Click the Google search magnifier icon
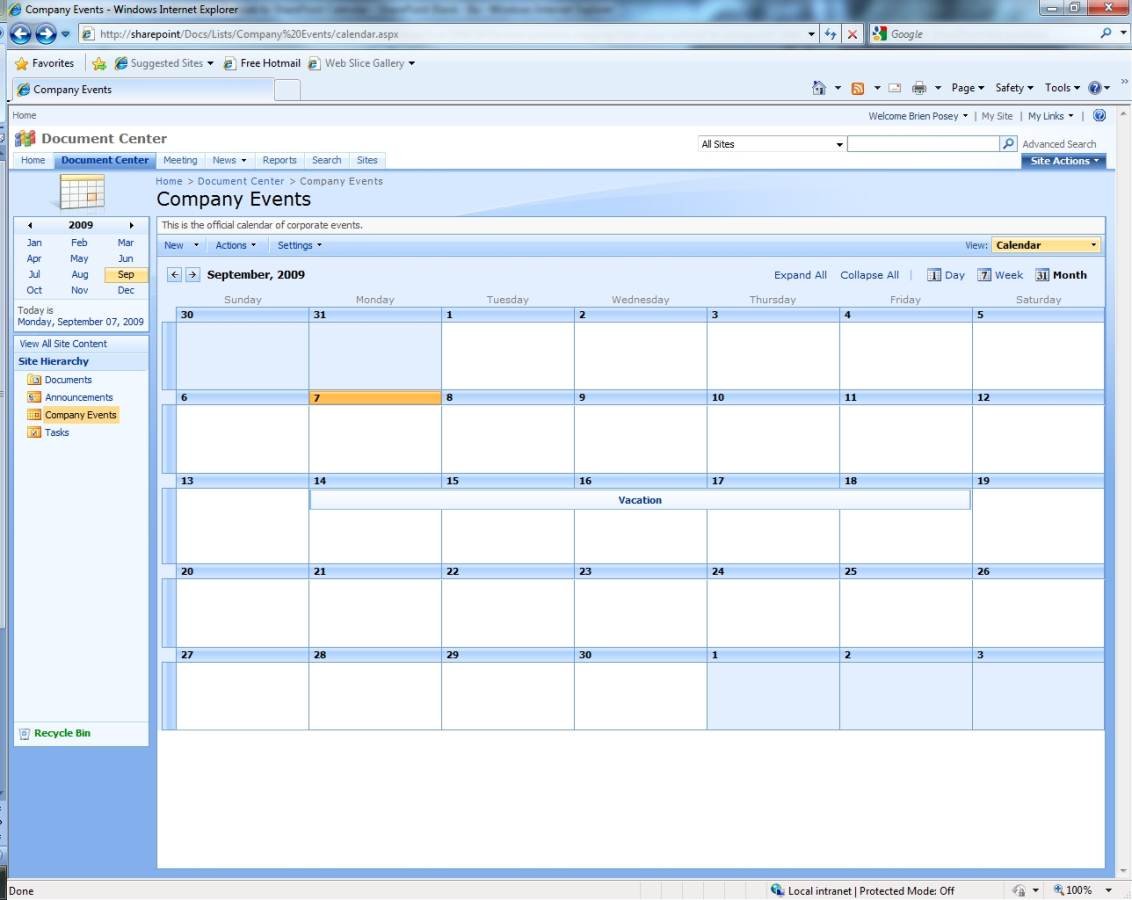This screenshot has height=900, width=1132. (x=1105, y=33)
